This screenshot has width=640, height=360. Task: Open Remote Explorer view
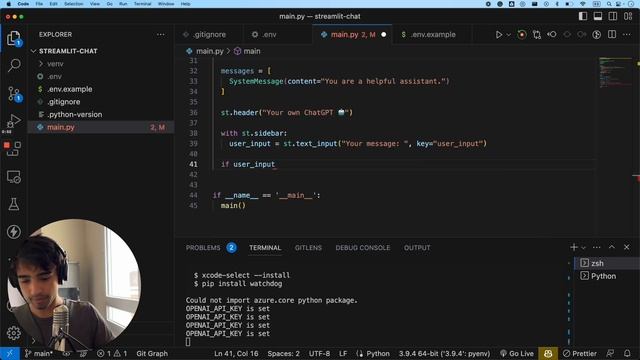13,177
